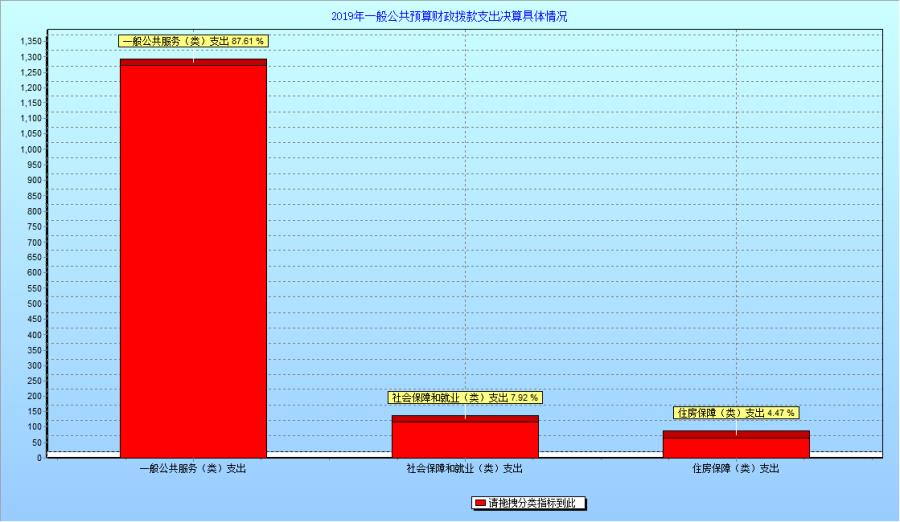Click dark top band of 住房保障 bar

736,435
